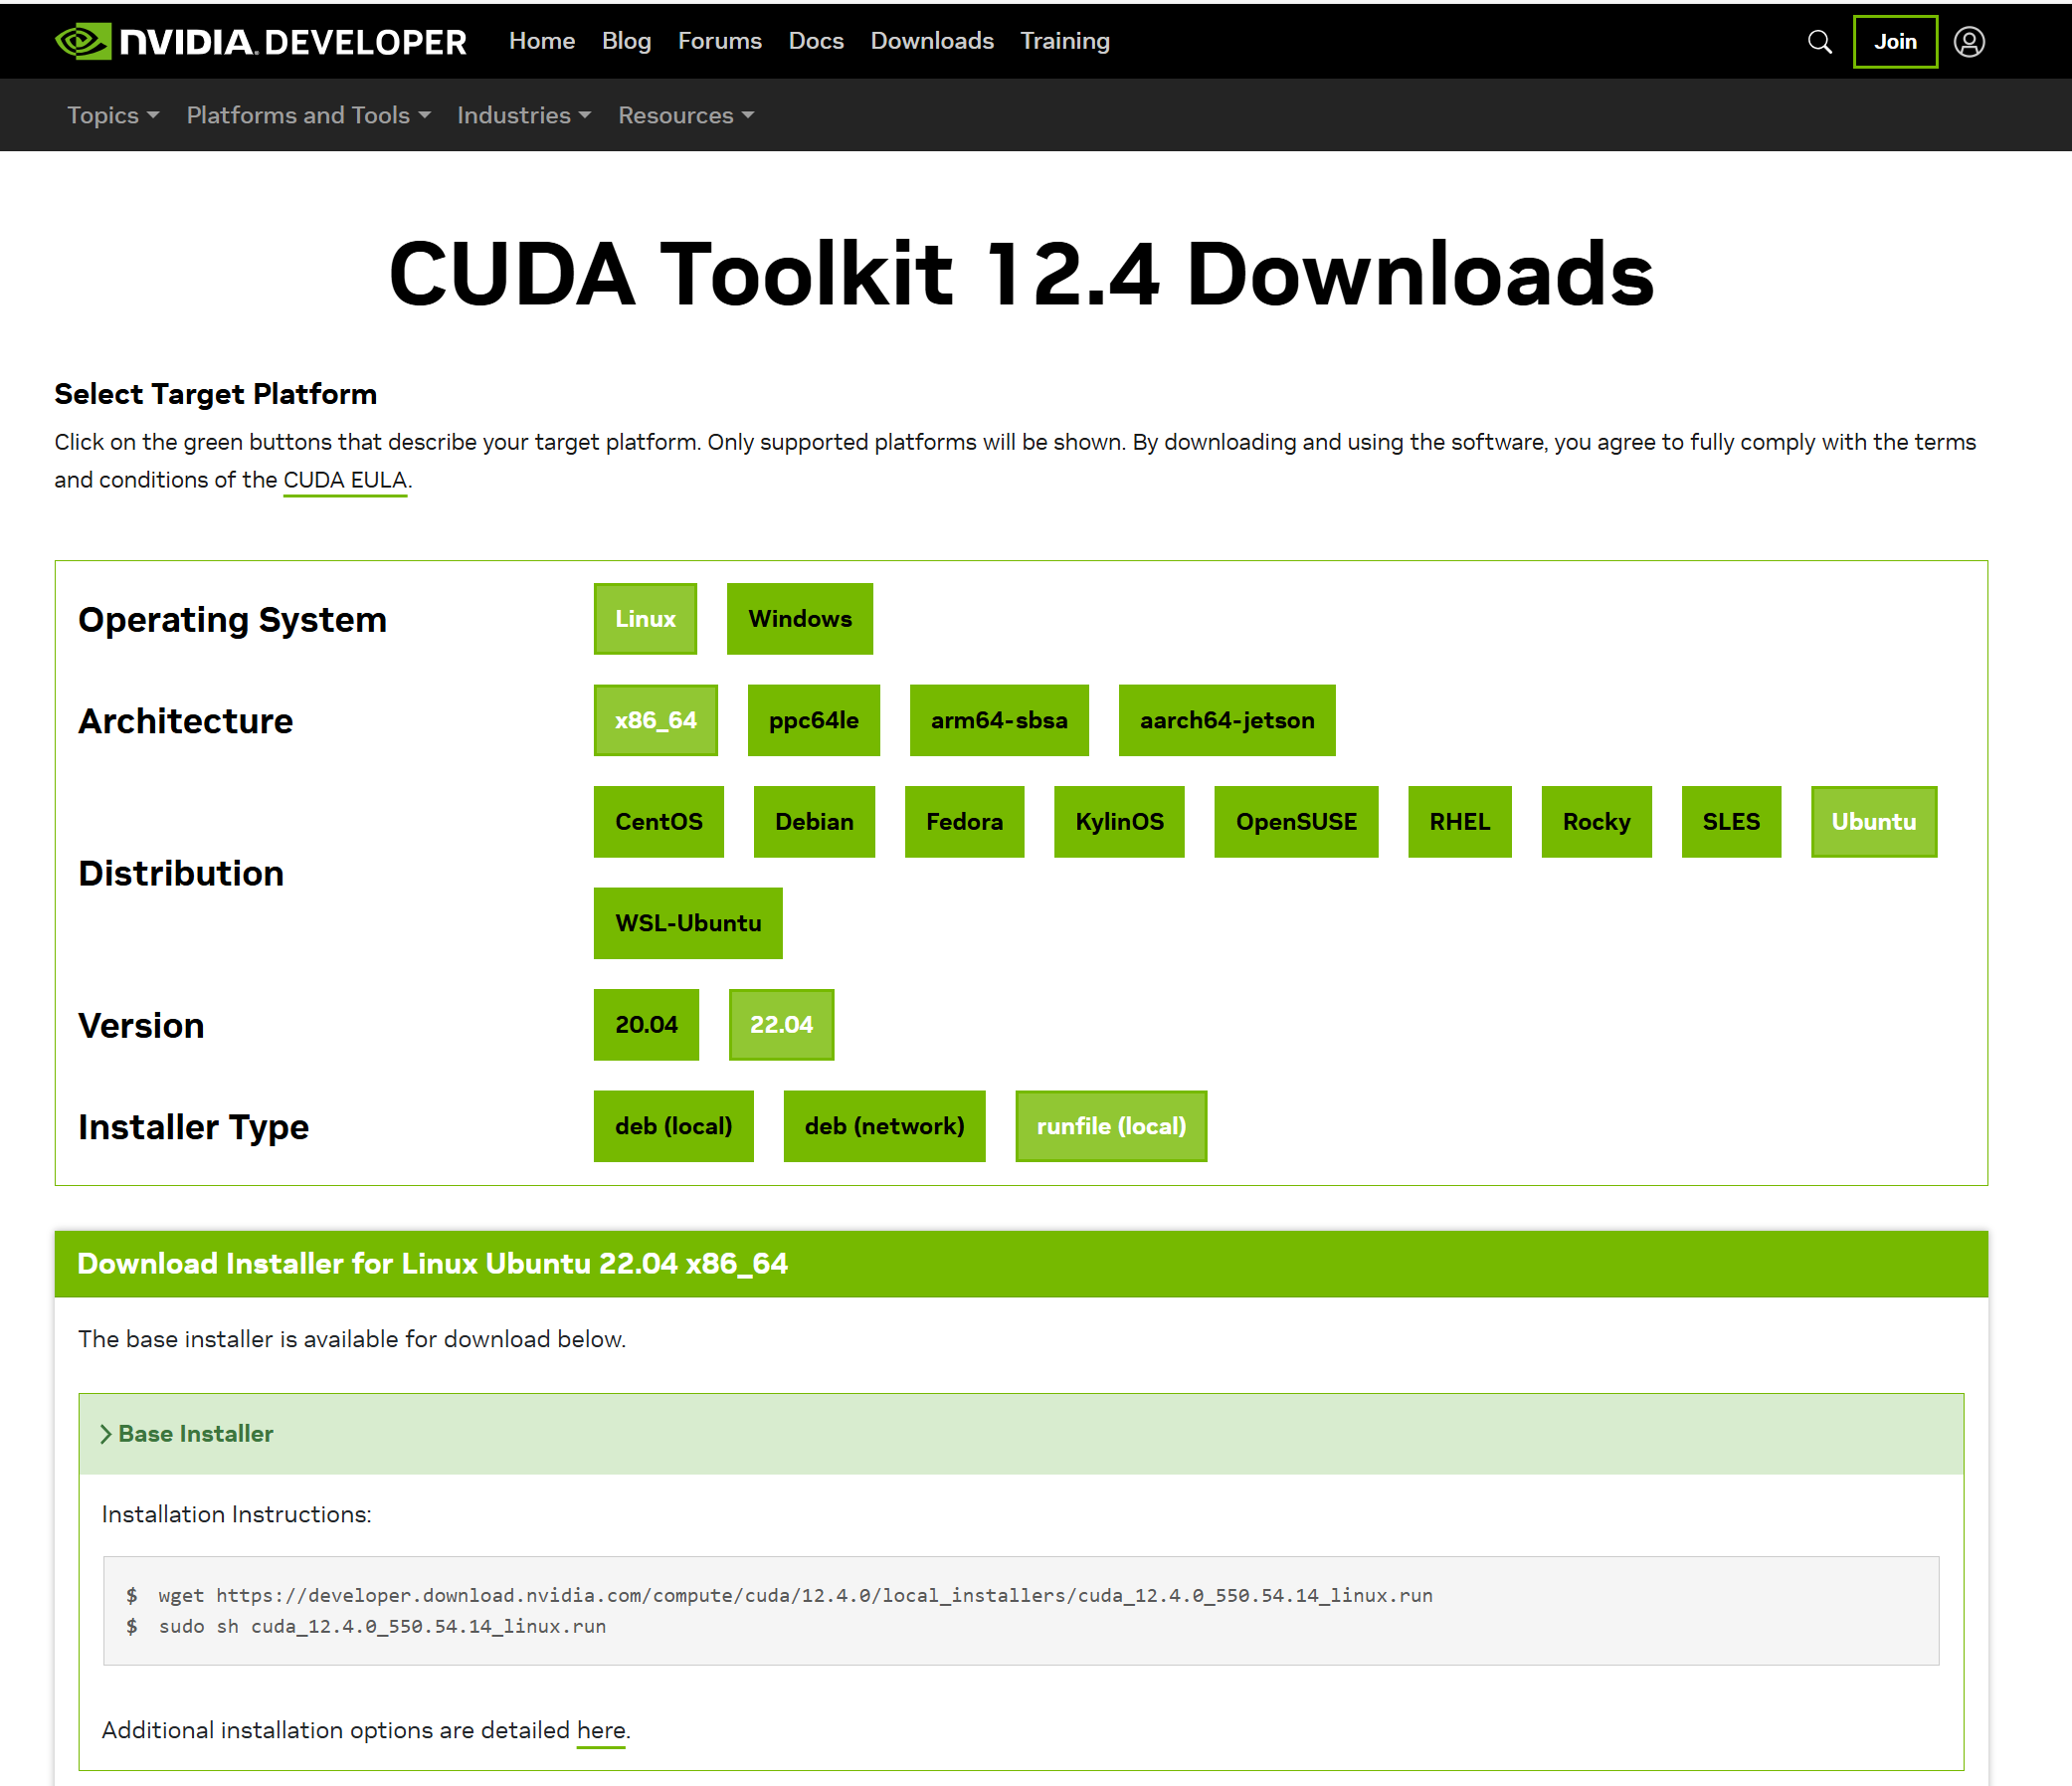Image resolution: width=2072 pixels, height=1786 pixels.
Task: Select Fedora distribution
Action: click(964, 822)
